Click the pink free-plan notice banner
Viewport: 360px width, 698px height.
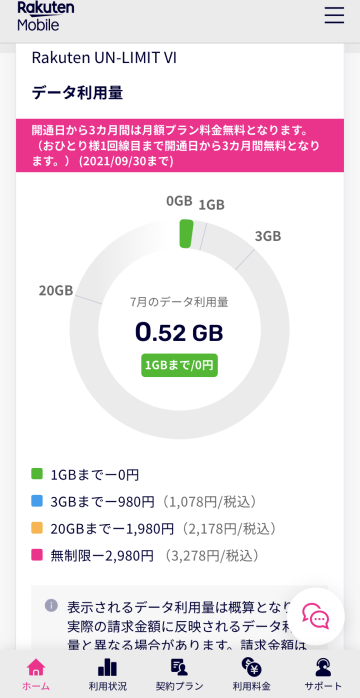coord(180,146)
